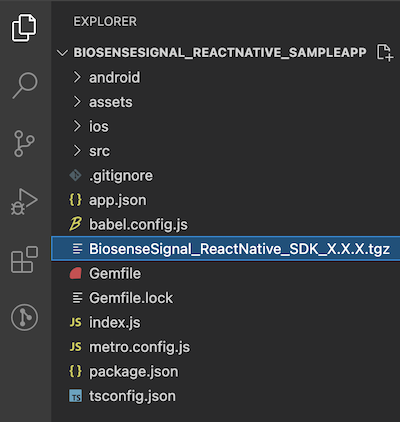Open the Git graph circular icon

coord(24,317)
